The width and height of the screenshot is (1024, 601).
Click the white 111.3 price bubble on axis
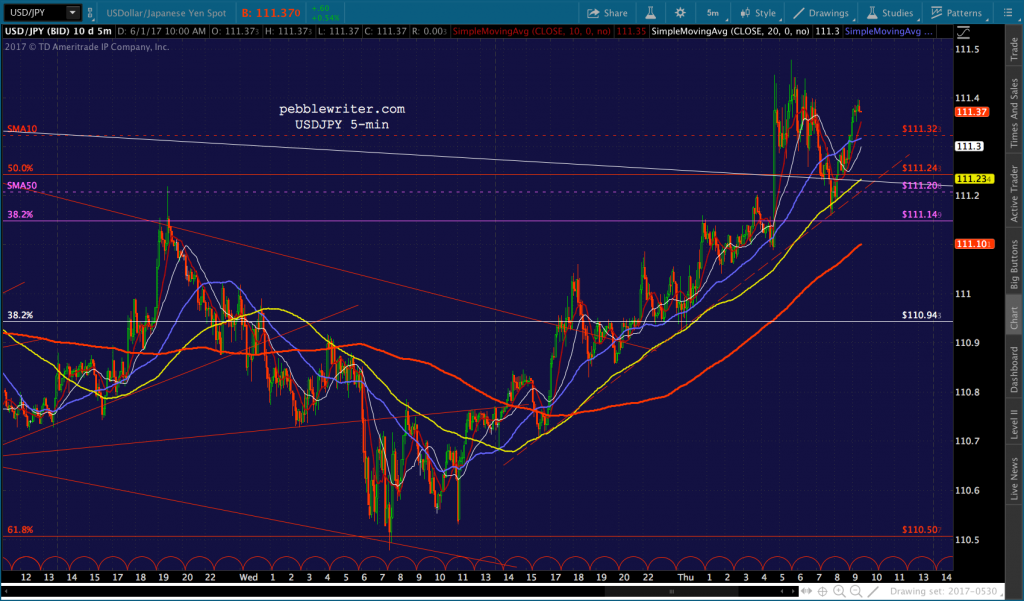pos(968,146)
